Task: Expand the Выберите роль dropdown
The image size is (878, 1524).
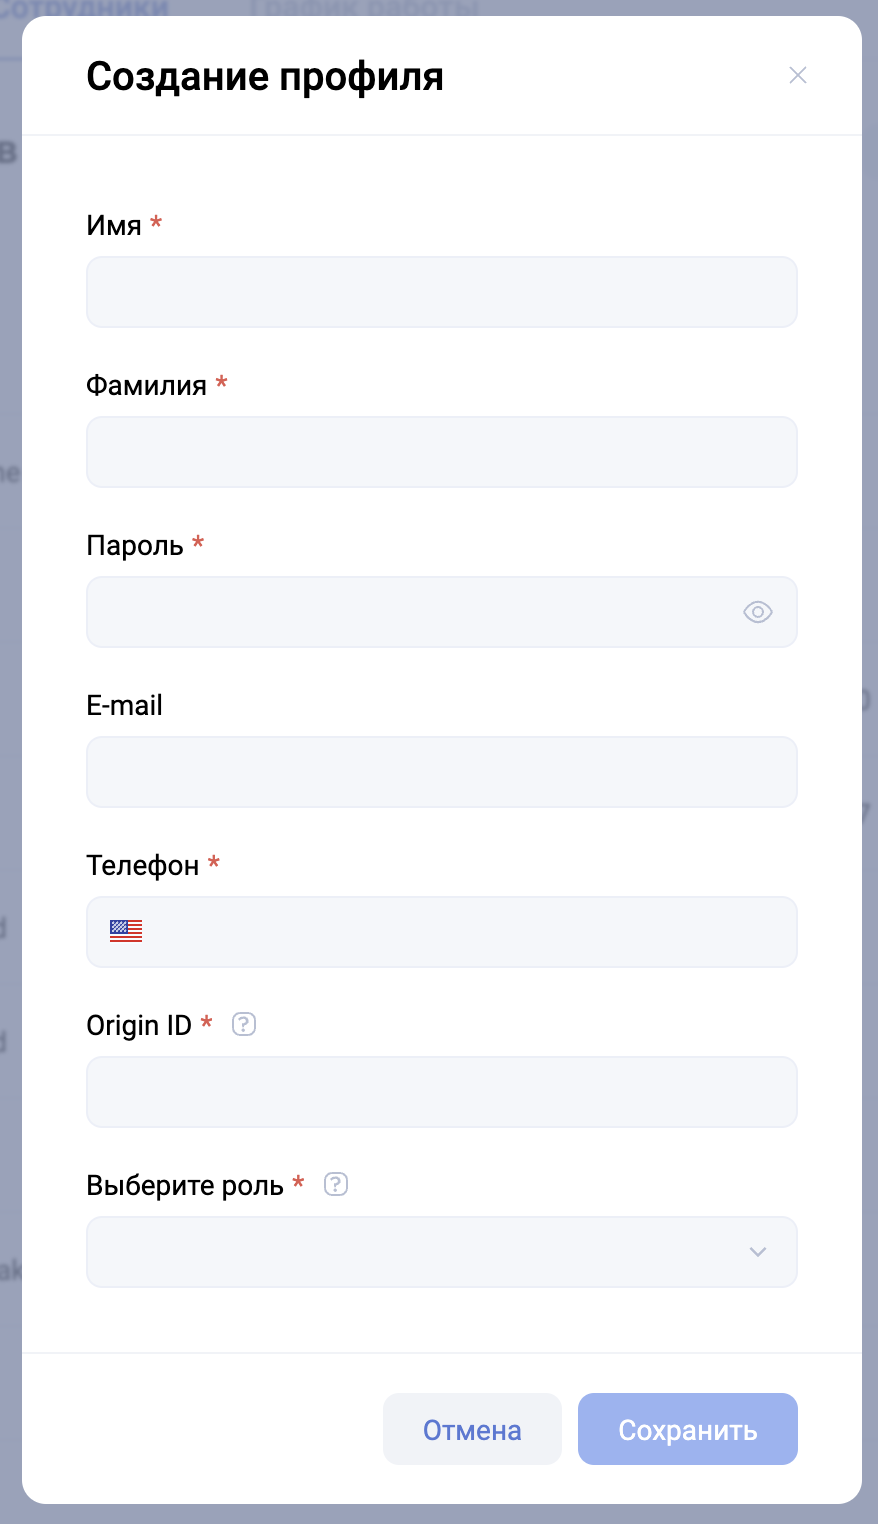Action: 757,1252
